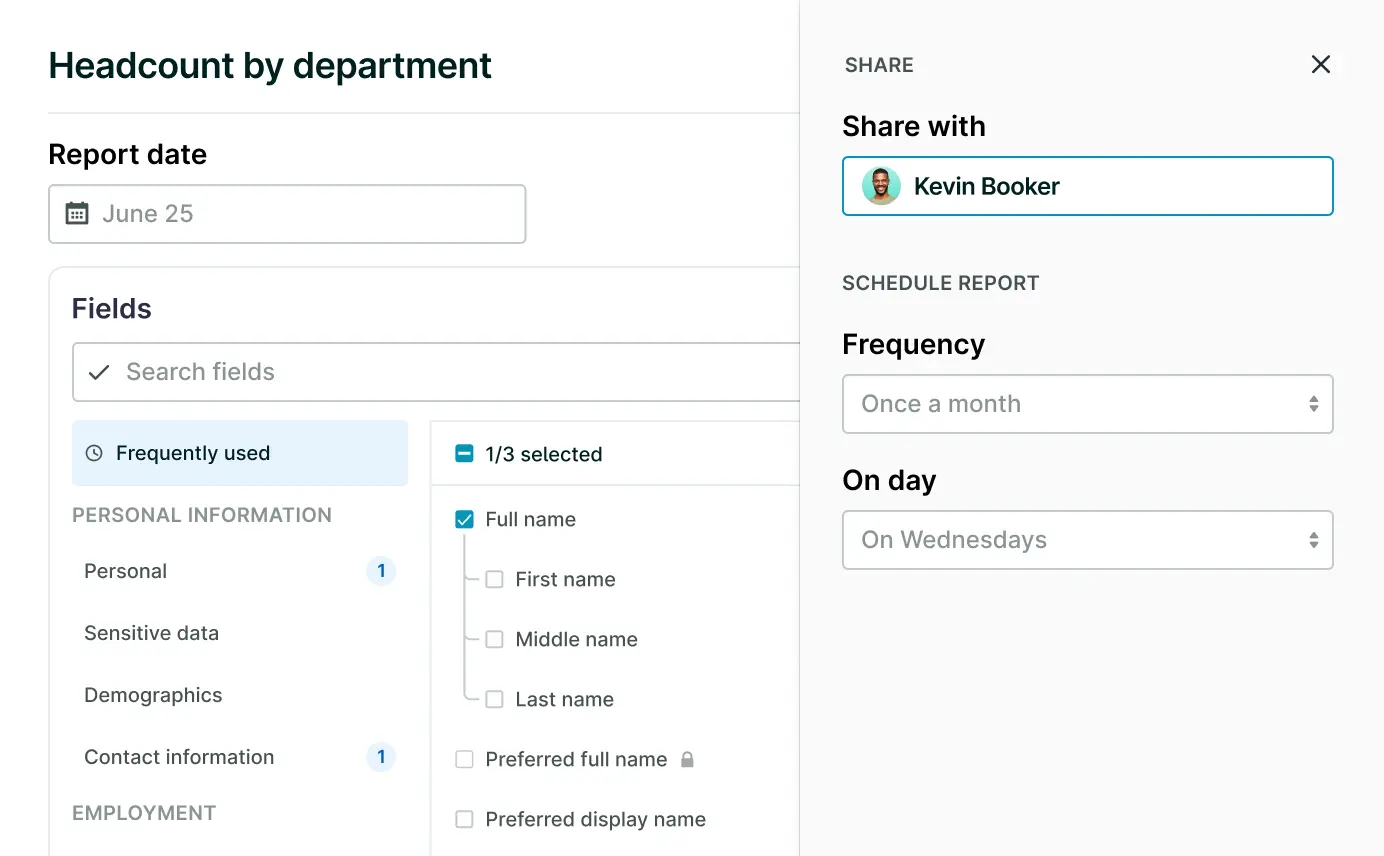
Task: Open the Frequency dropdown
Action: (x=1087, y=404)
